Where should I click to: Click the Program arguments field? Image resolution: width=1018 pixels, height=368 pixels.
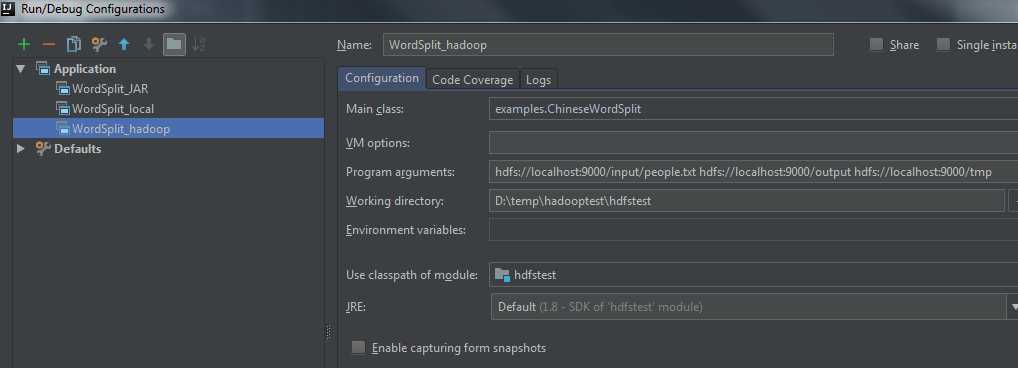click(753, 171)
